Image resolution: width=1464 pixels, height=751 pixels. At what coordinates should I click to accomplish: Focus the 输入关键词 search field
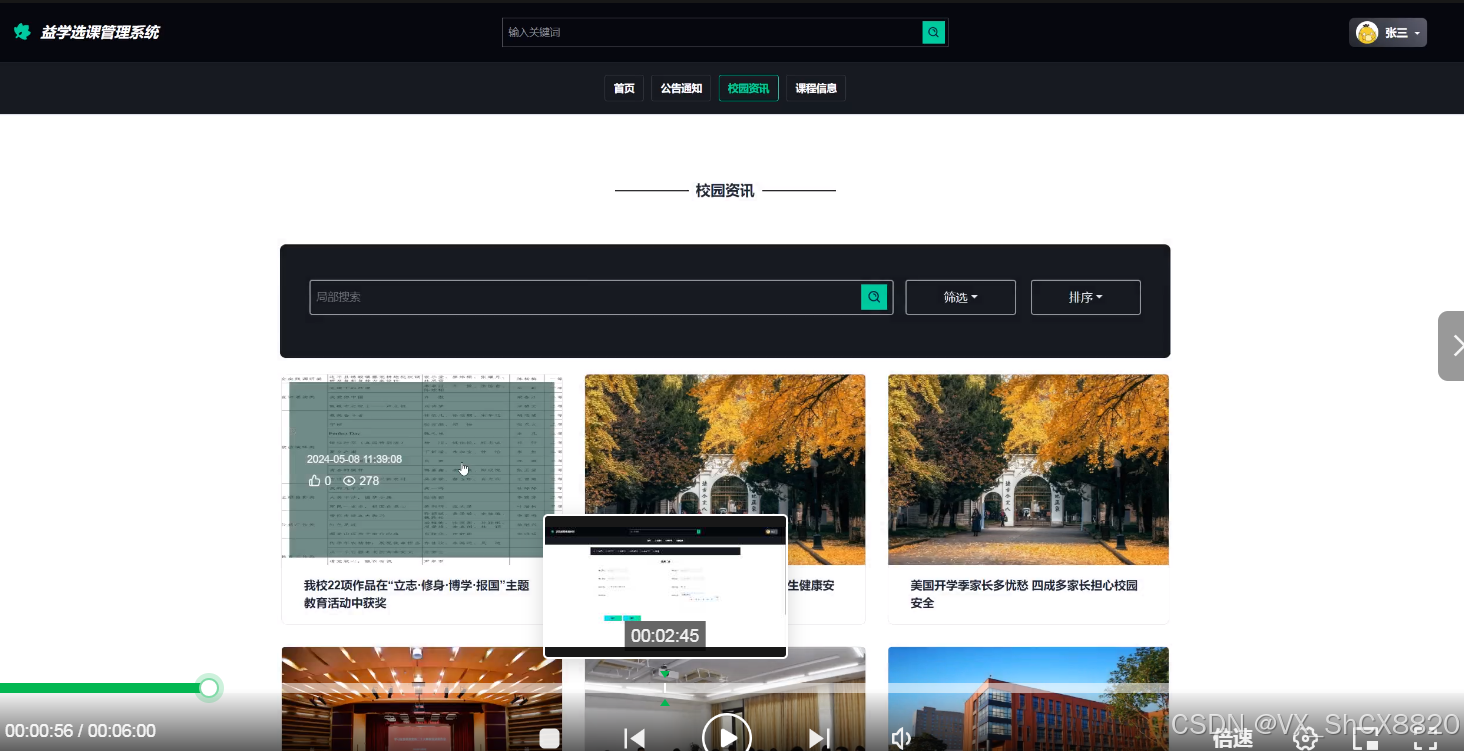tap(712, 32)
